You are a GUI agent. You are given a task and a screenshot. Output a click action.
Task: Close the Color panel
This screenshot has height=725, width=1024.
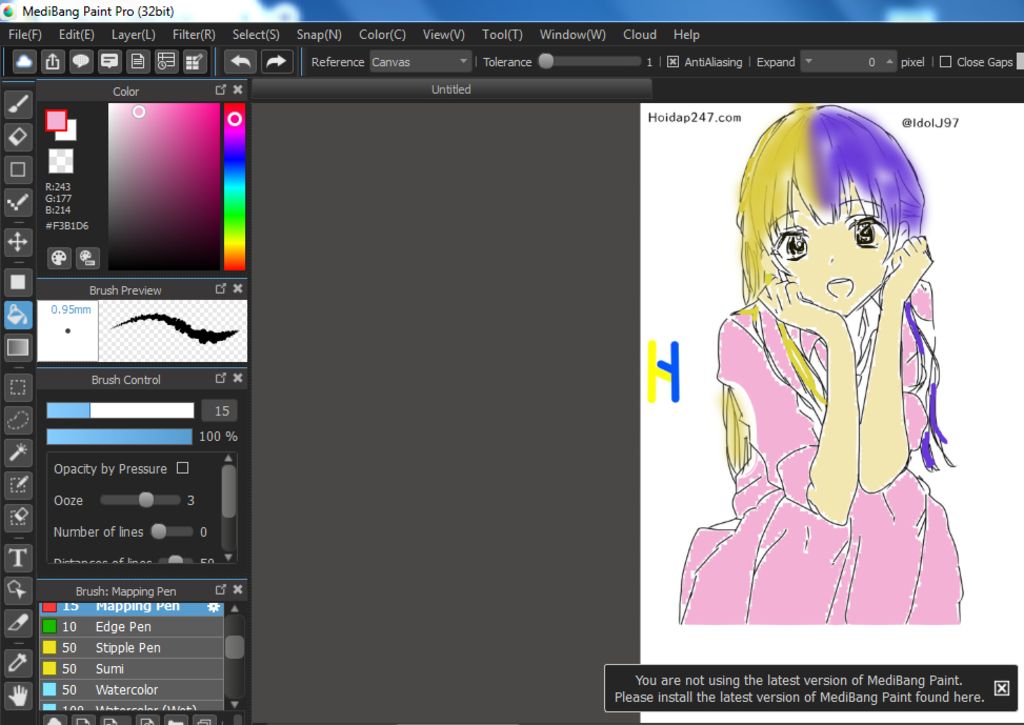238,90
